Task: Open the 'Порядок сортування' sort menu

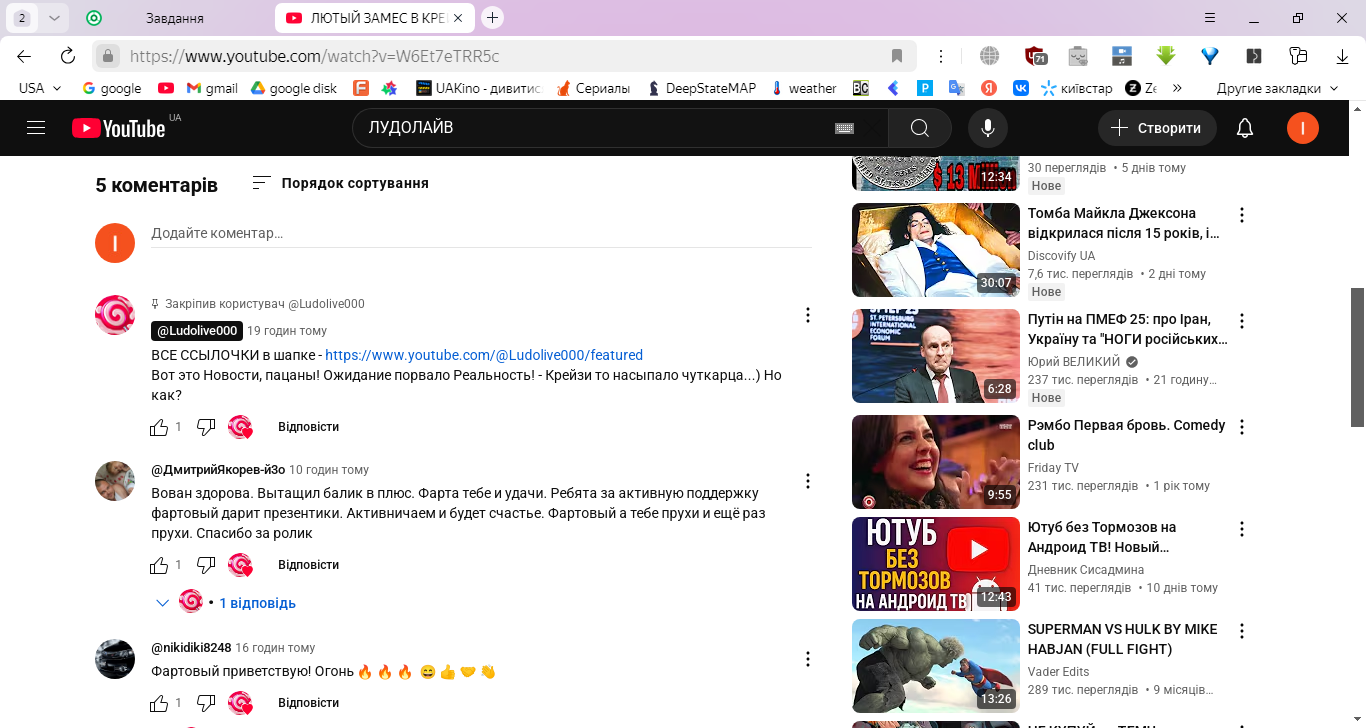Action: point(340,183)
